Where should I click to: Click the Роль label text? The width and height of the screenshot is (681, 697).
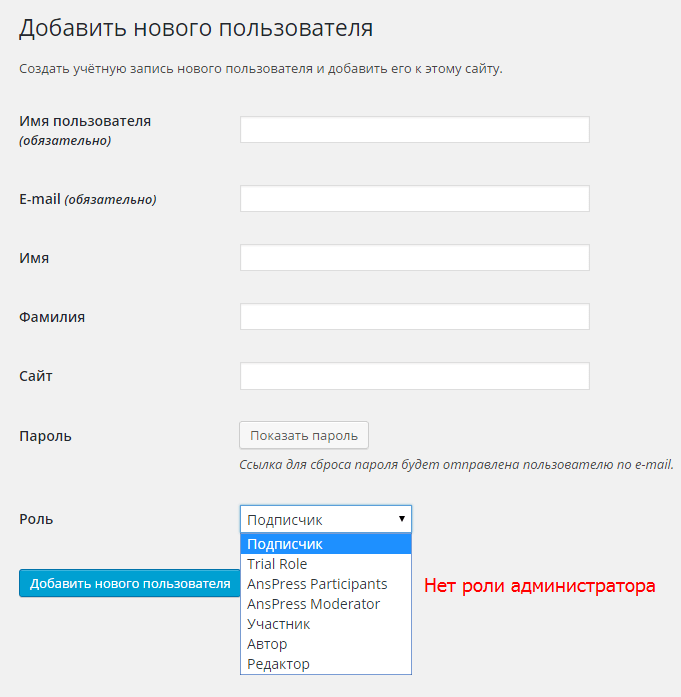click(x=36, y=519)
